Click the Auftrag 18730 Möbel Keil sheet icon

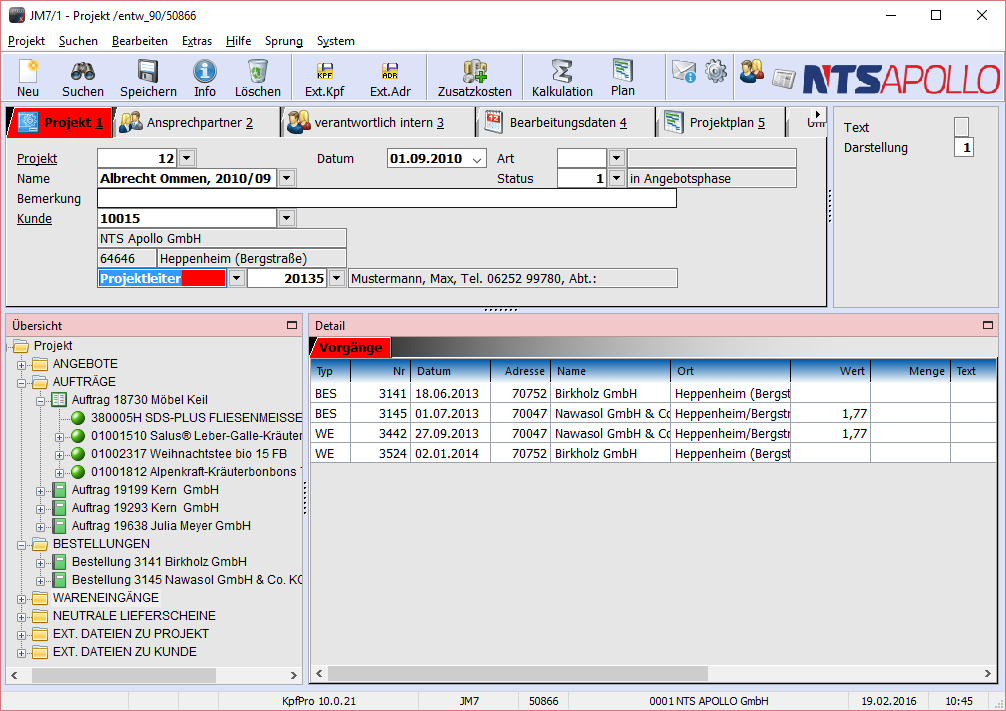click(x=59, y=400)
